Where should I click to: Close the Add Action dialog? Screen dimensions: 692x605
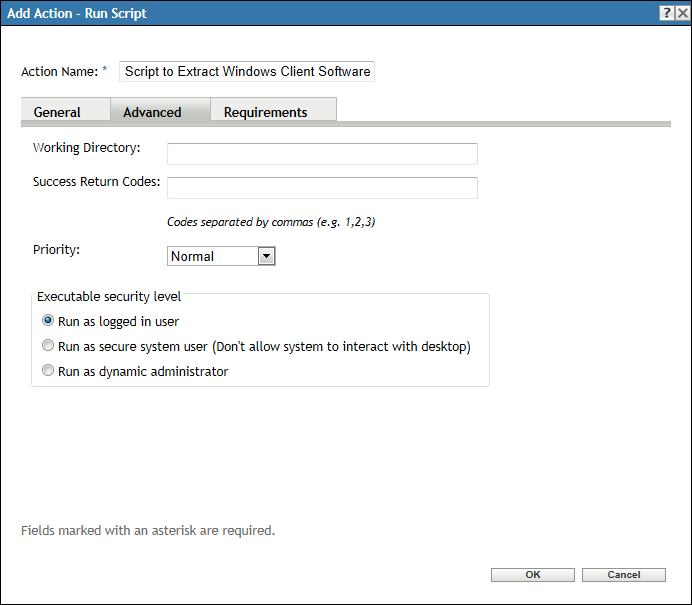point(682,13)
